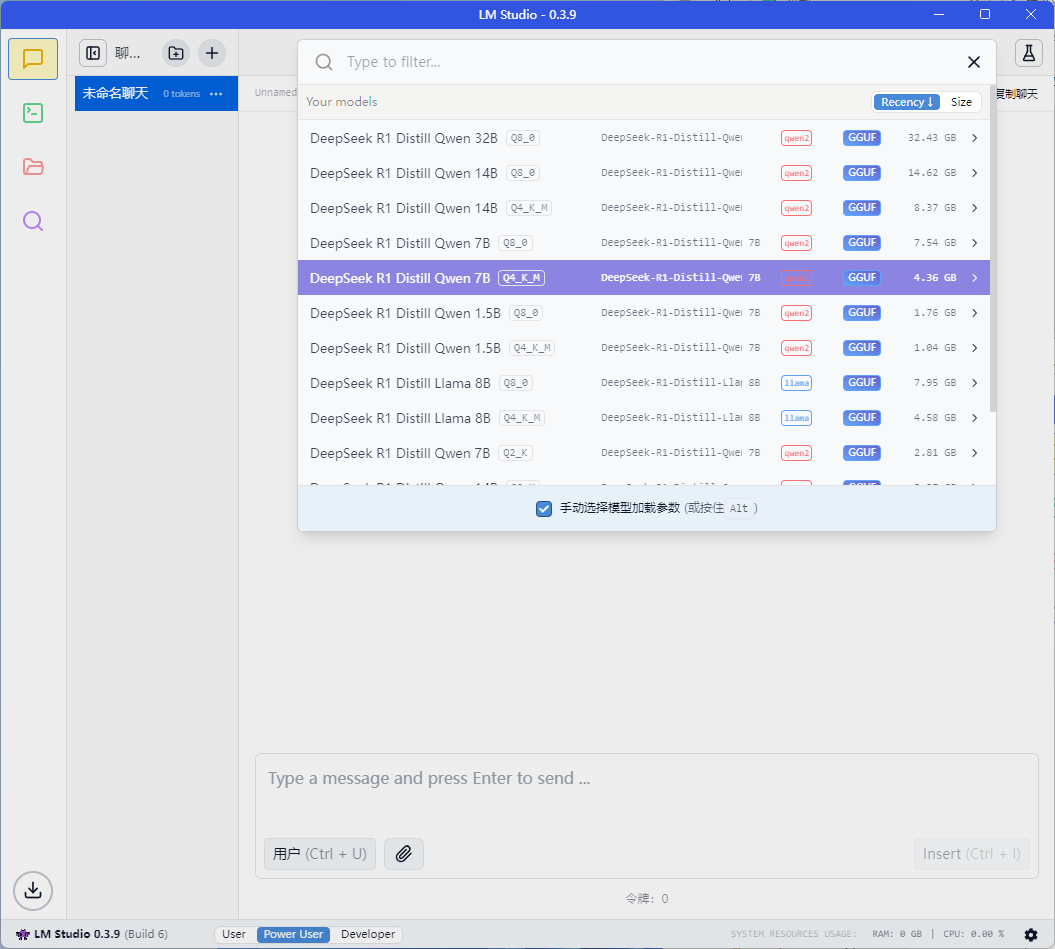Click GGUF badge on Qwen 7B Q2_K row
Image resolution: width=1055 pixels, height=949 pixels.
862,453
